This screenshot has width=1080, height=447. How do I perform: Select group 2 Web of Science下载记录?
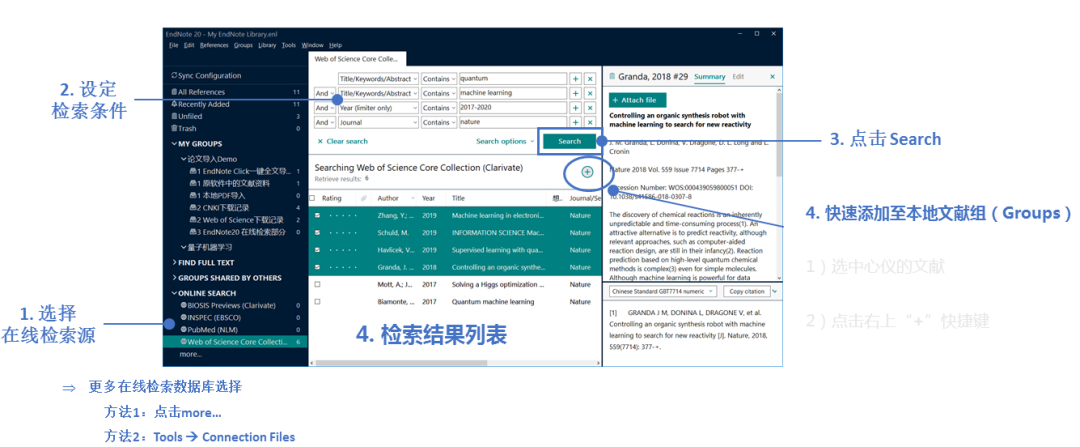[236, 220]
